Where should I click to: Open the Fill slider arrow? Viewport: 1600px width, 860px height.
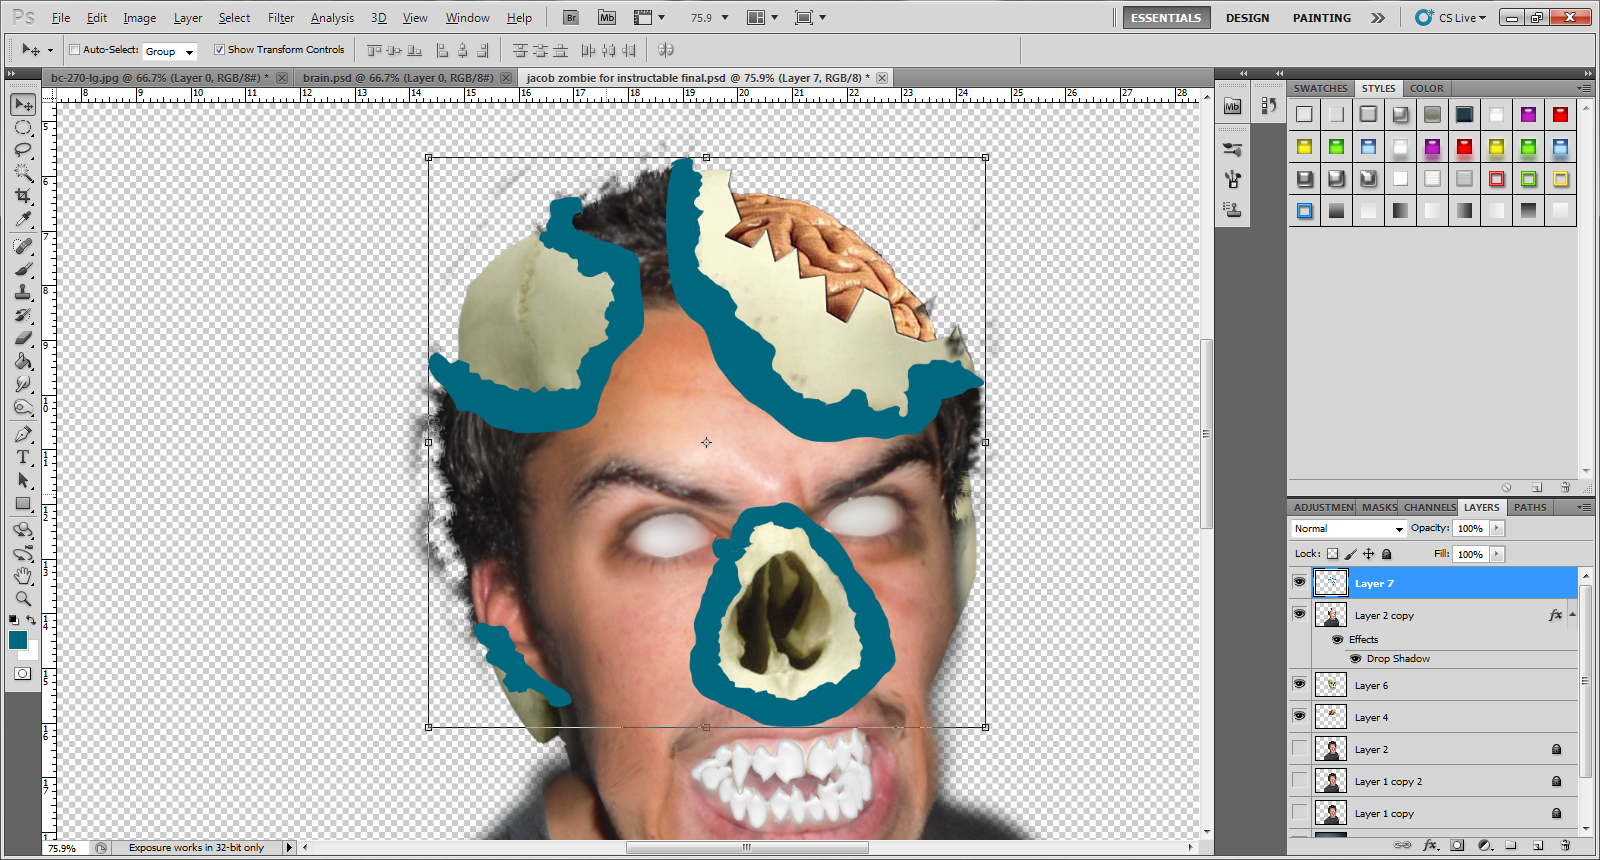click(x=1496, y=554)
